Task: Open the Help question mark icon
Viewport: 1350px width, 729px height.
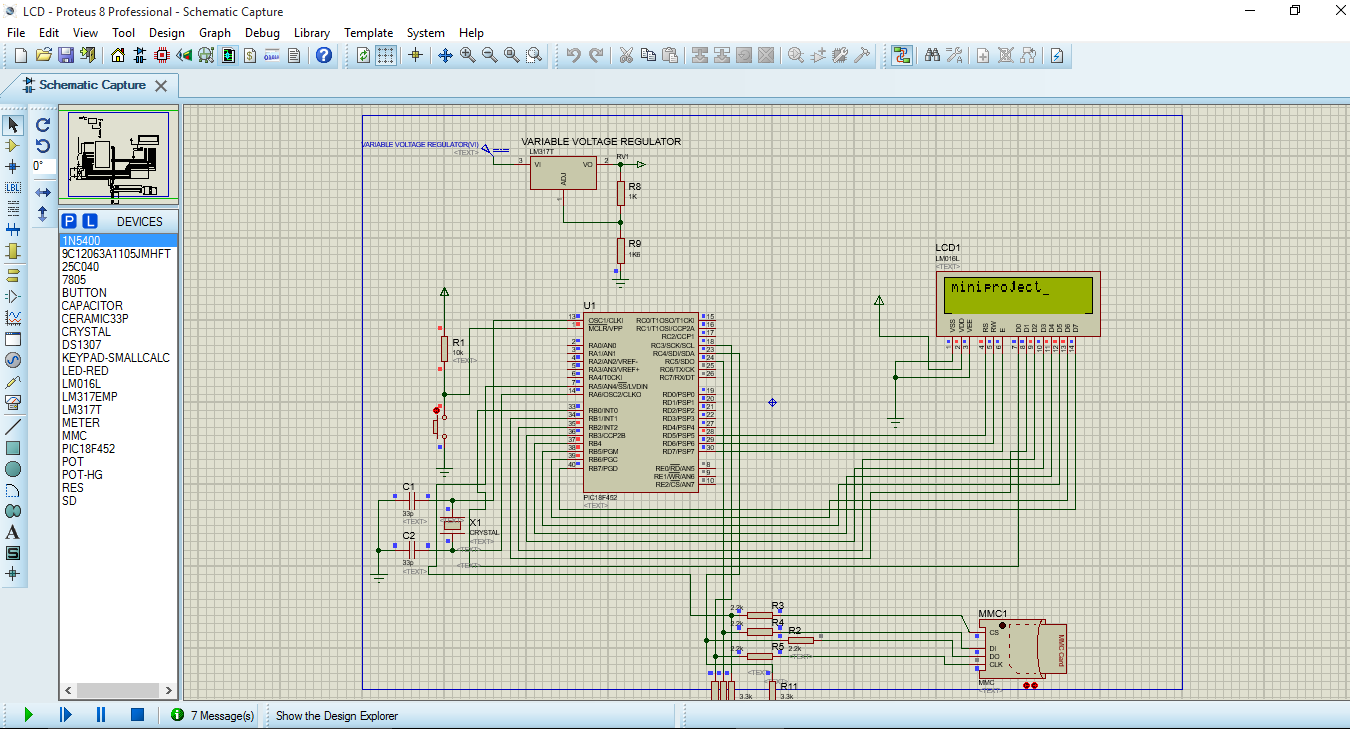Action: click(x=324, y=55)
